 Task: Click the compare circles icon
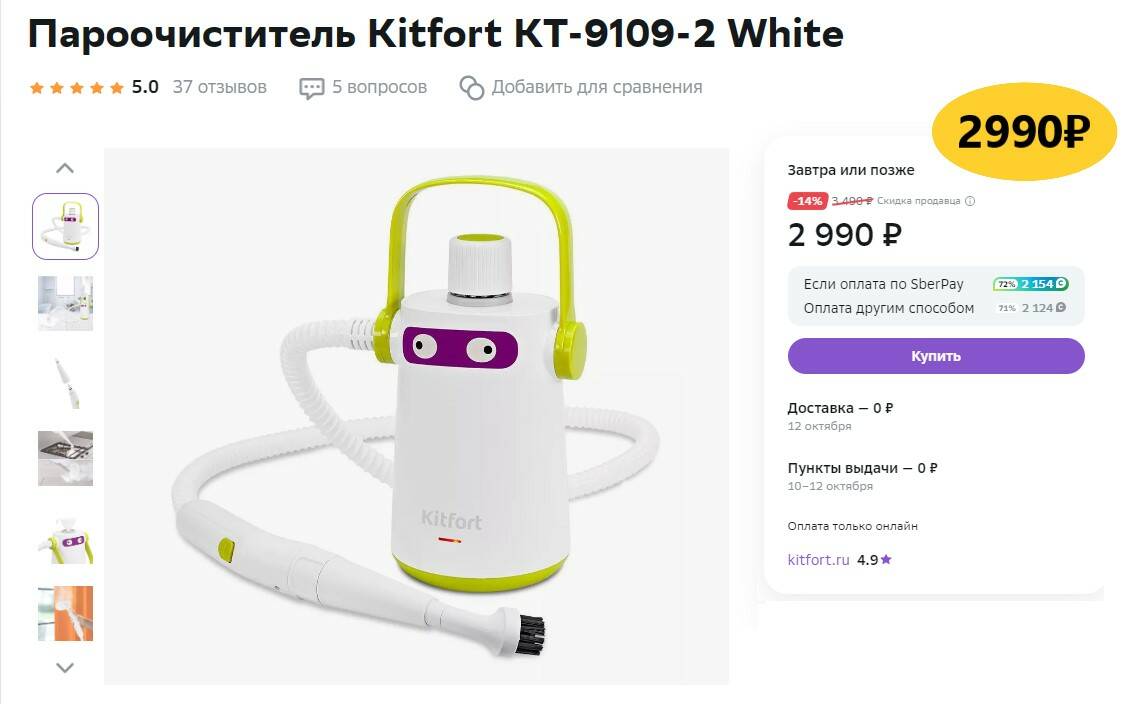[x=471, y=87]
